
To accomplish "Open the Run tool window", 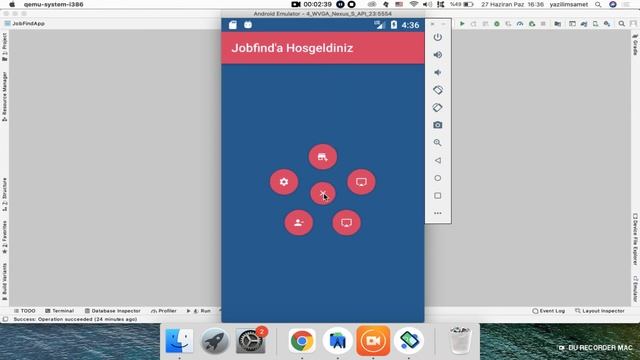I will coord(199,311).
